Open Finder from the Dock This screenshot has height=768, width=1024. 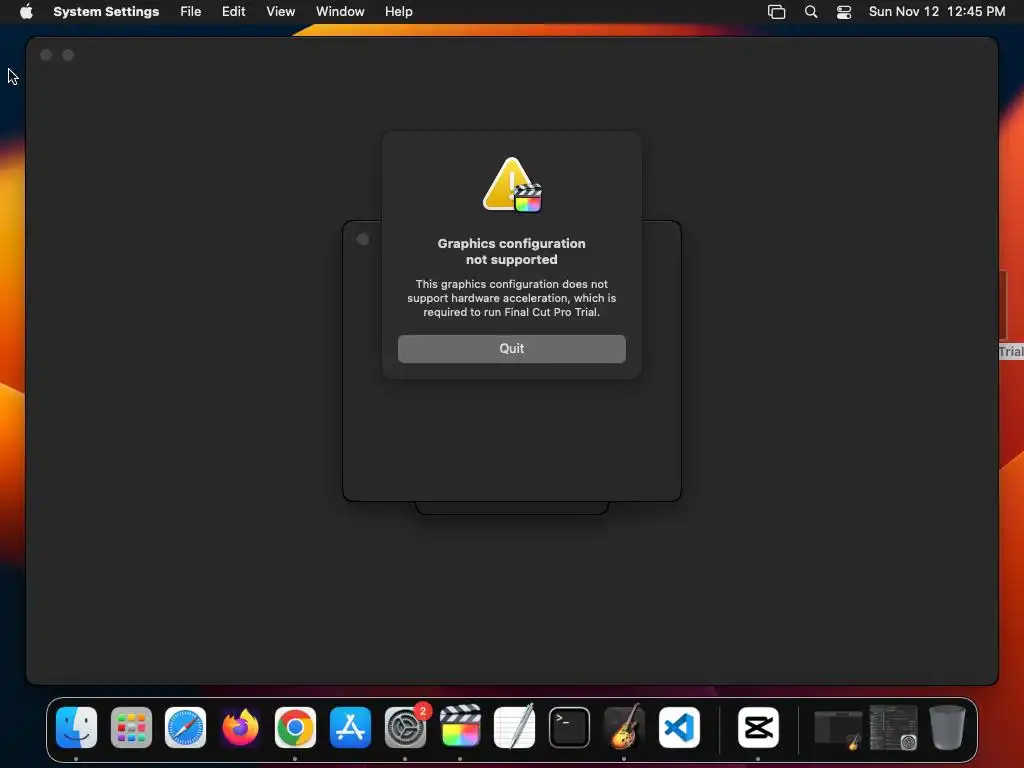pyautogui.click(x=76, y=727)
